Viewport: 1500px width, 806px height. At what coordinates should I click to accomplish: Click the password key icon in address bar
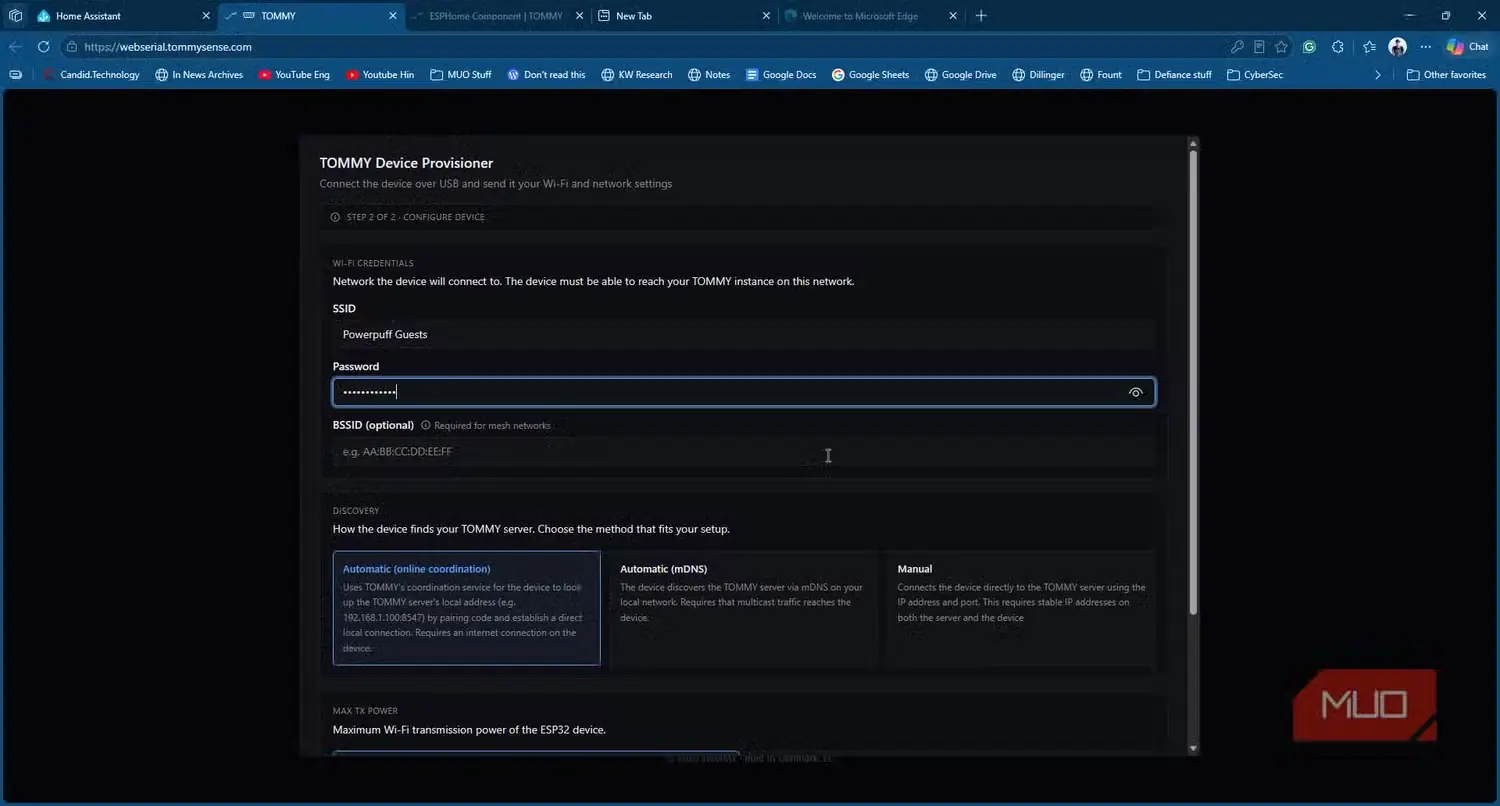tap(1237, 47)
